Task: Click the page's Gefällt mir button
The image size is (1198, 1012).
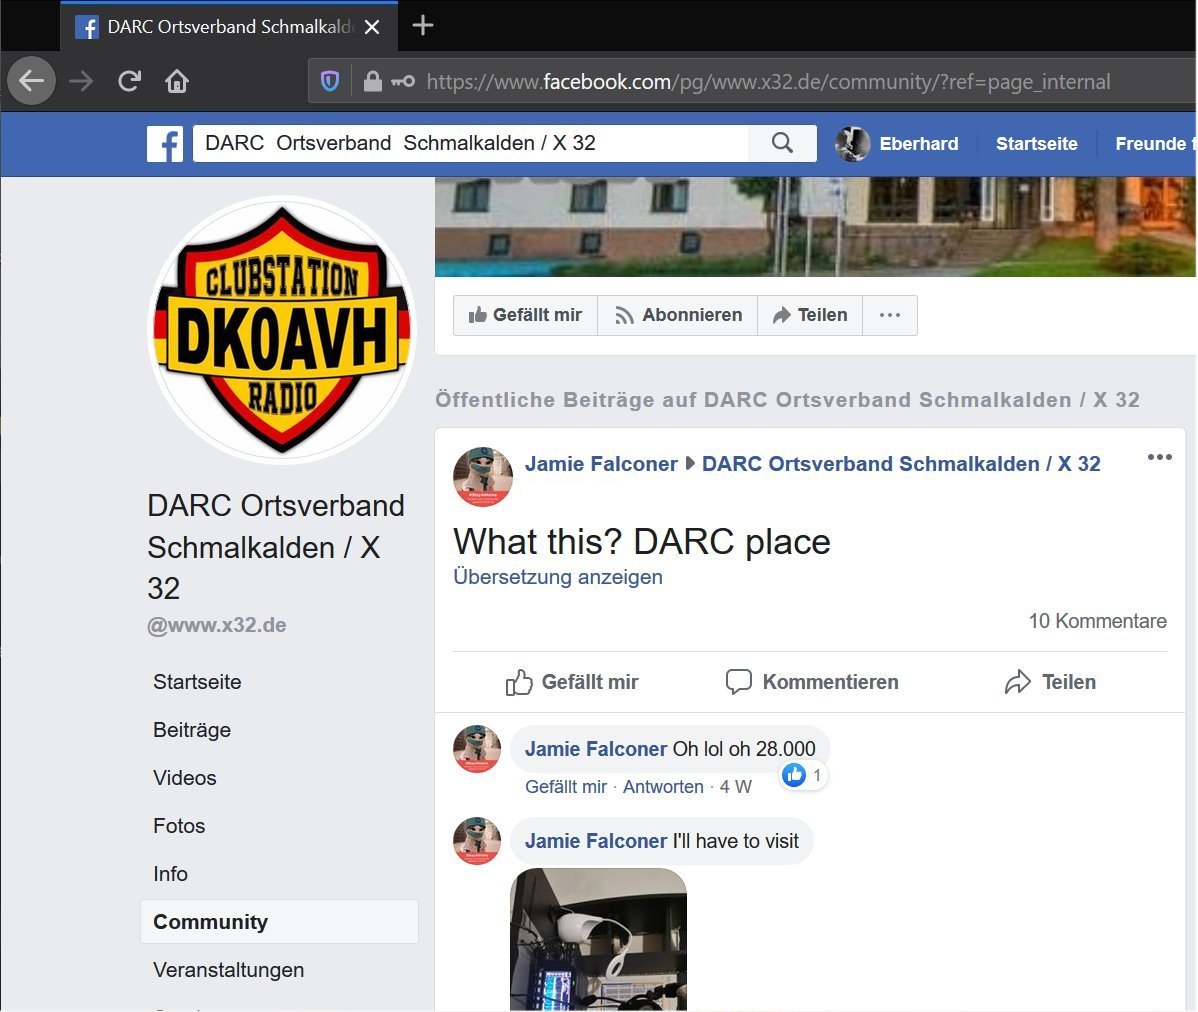Action: (526, 315)
